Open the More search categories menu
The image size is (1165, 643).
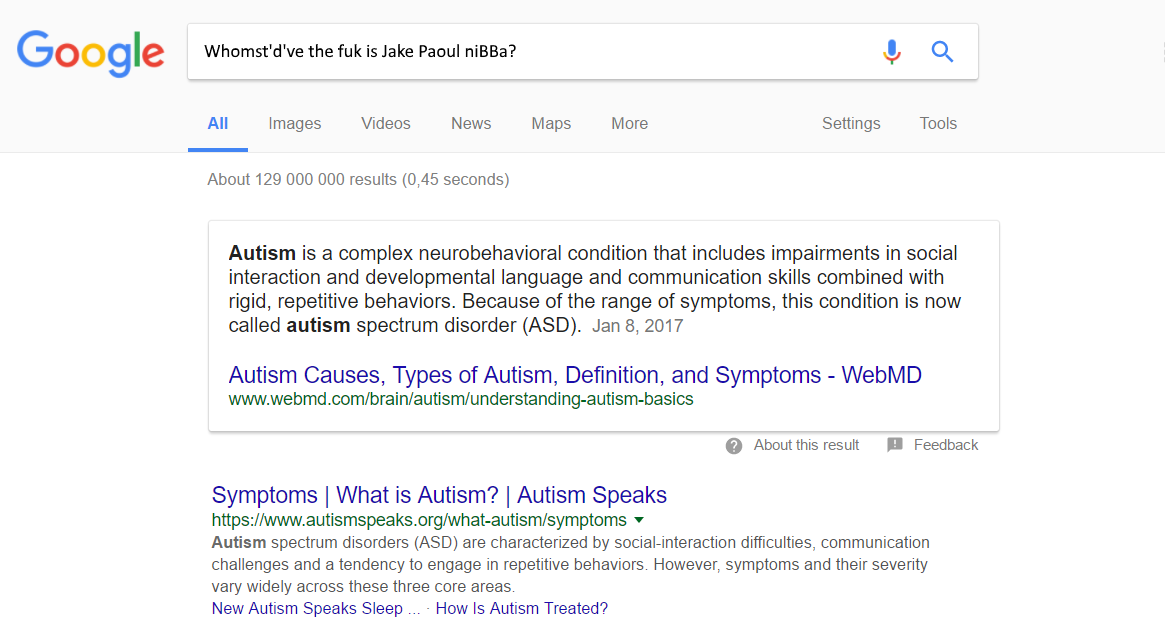[x=629, y=123]
